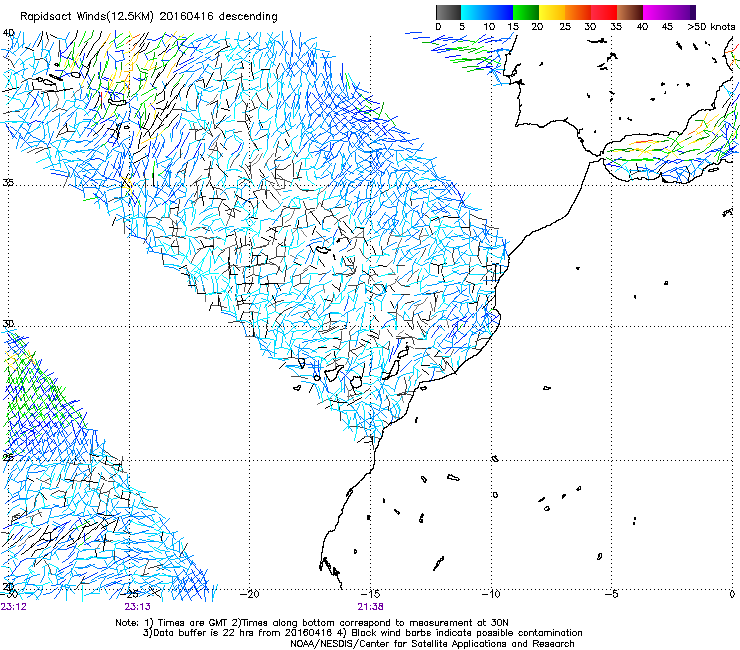Image resolution: width=740 pixels, height=650 pixels.
Task: Click the yellow 20-25 knots legend color segment
Action: (552, 12)
